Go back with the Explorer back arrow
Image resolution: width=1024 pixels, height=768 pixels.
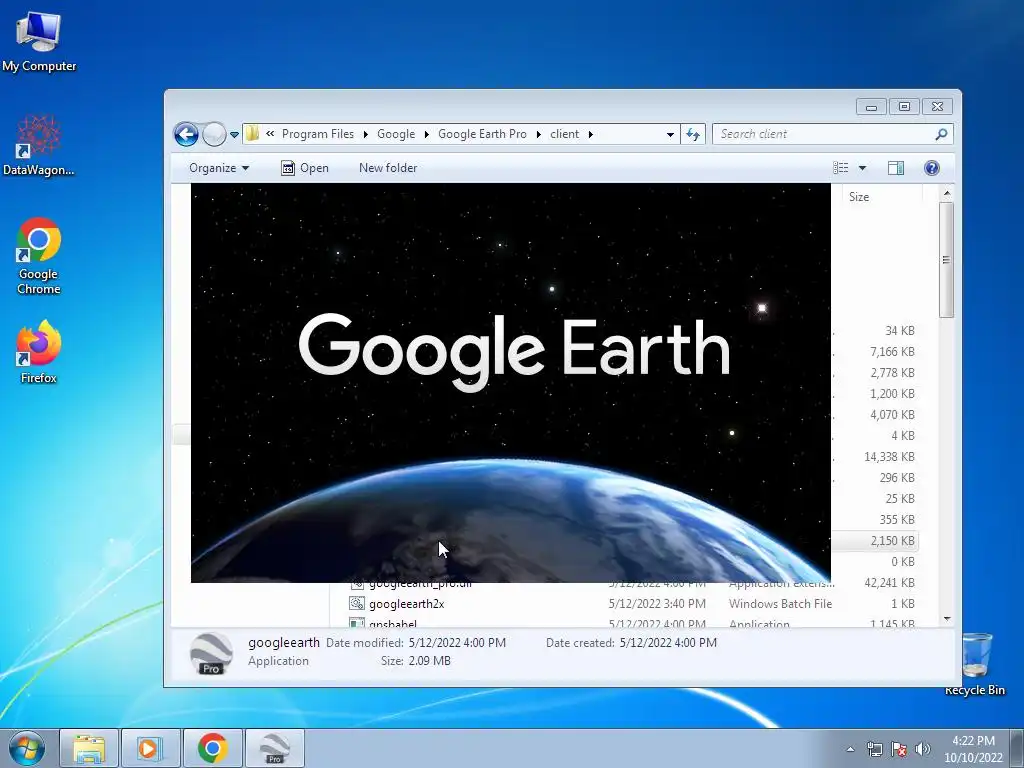click(x=186, y=135)
